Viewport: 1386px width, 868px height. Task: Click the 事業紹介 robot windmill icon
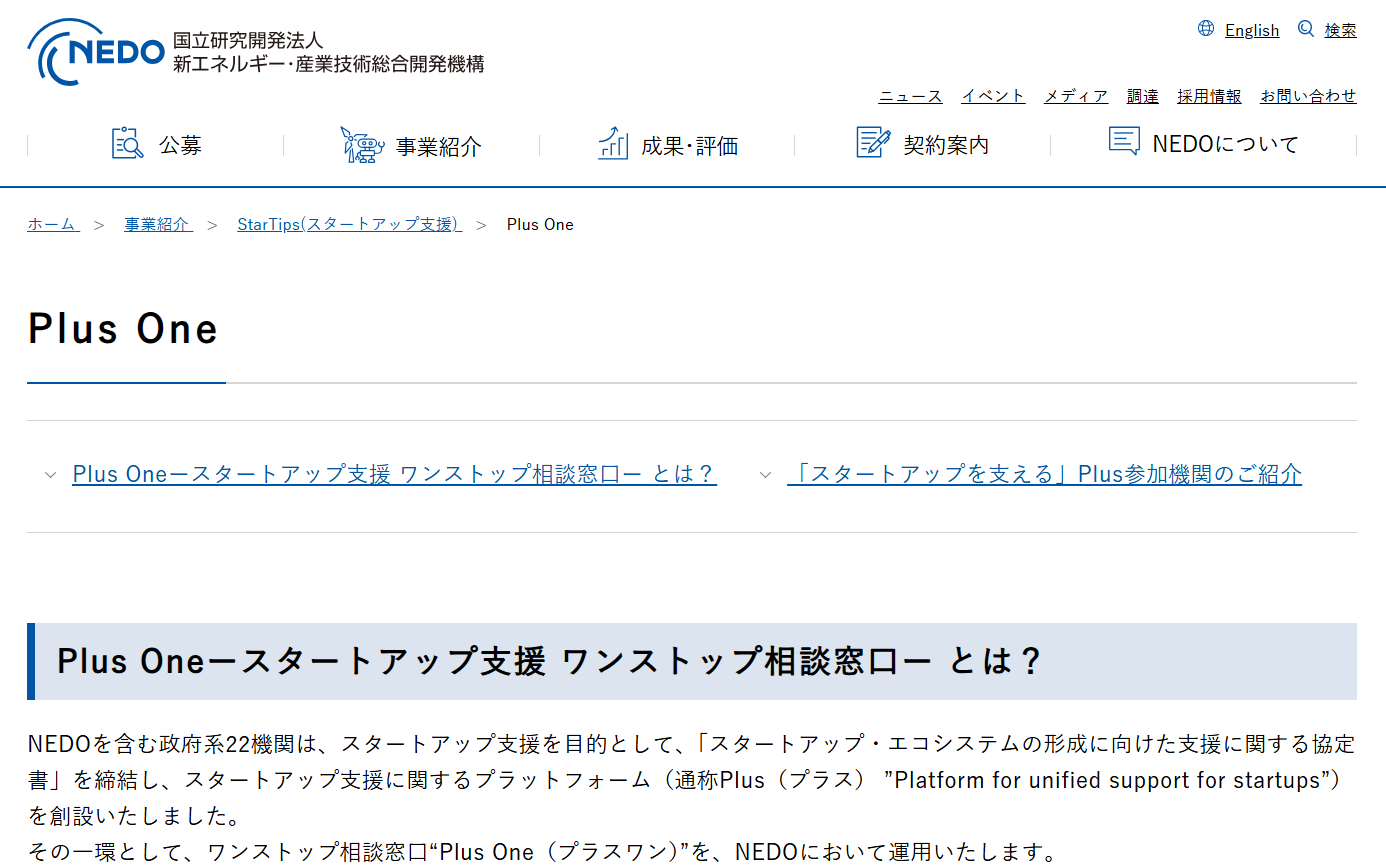362,144
